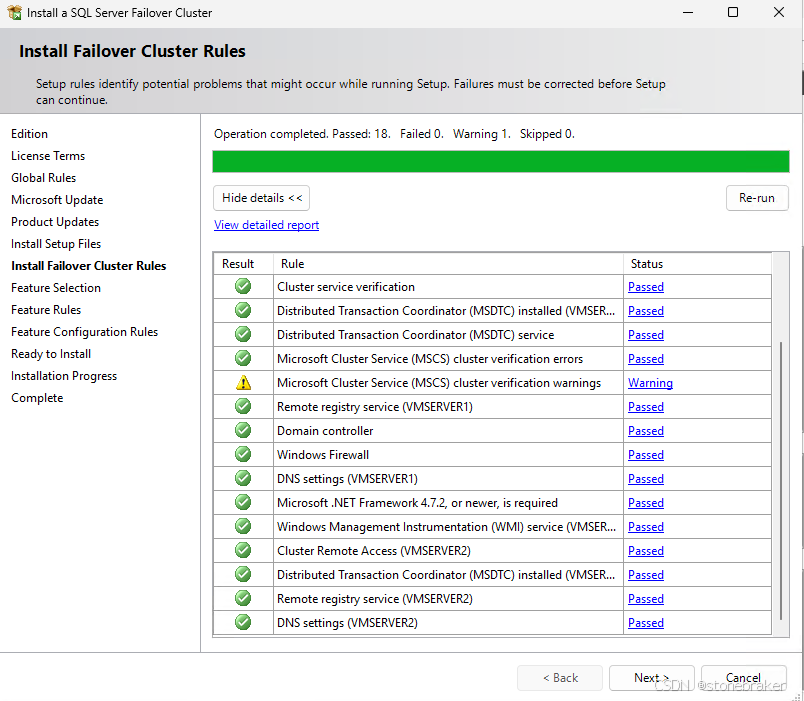Open Warning status for MSCS verification warnings
The image size is (804, 701).
pos(650,383)
